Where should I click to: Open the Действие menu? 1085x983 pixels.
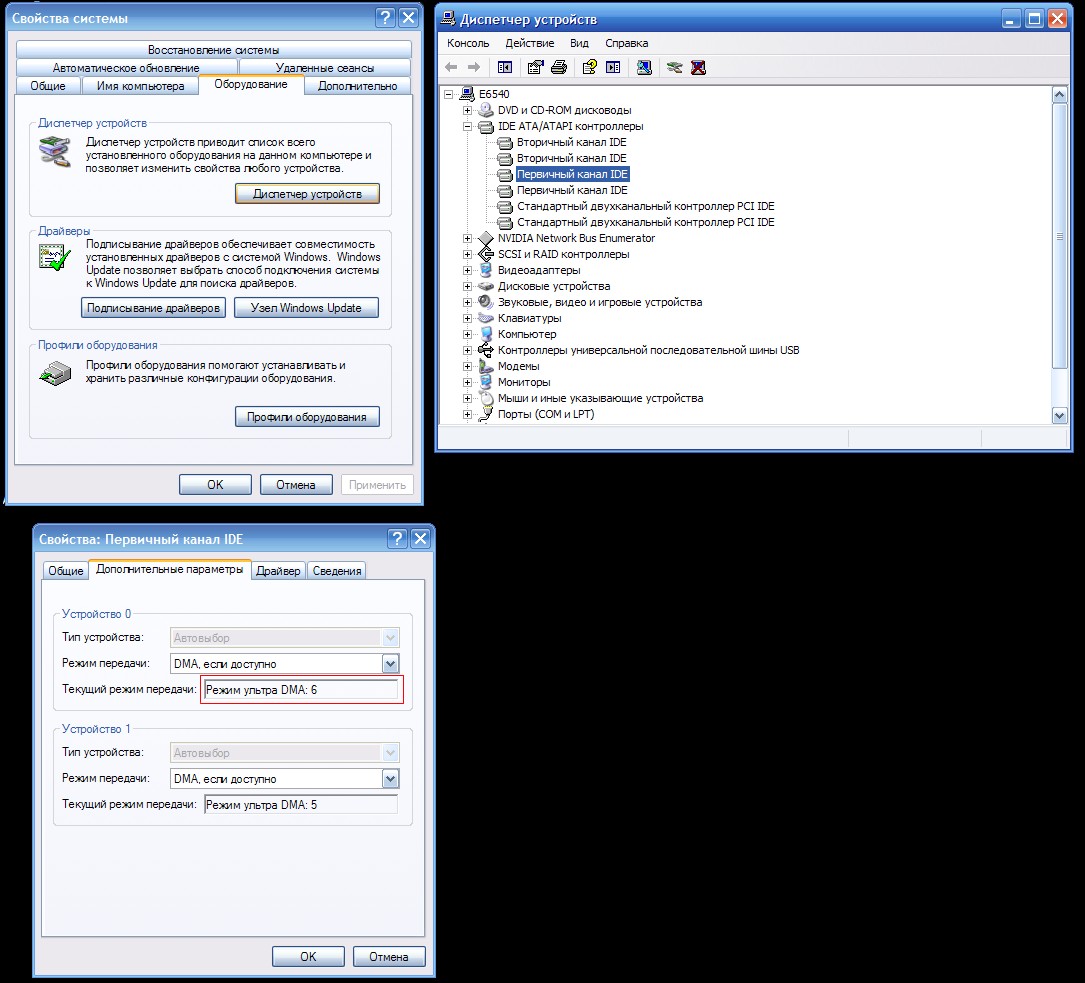tap(529, 43)
